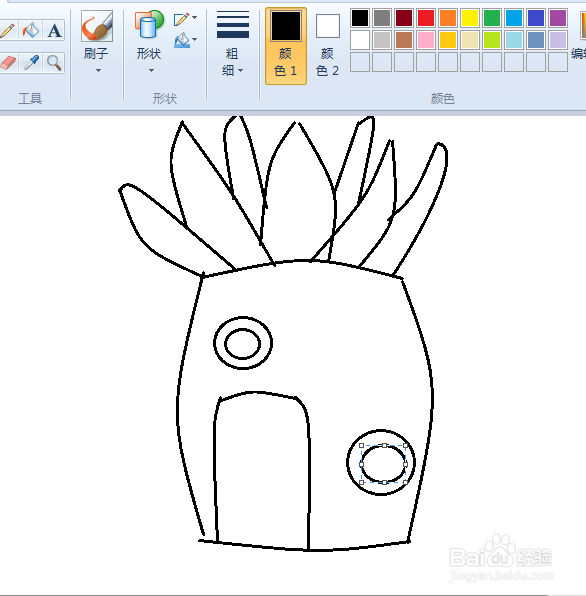Open the line Size (粗细) selector
The height and width of the screenshot is (596, 586).
click(x=233, y=44)
